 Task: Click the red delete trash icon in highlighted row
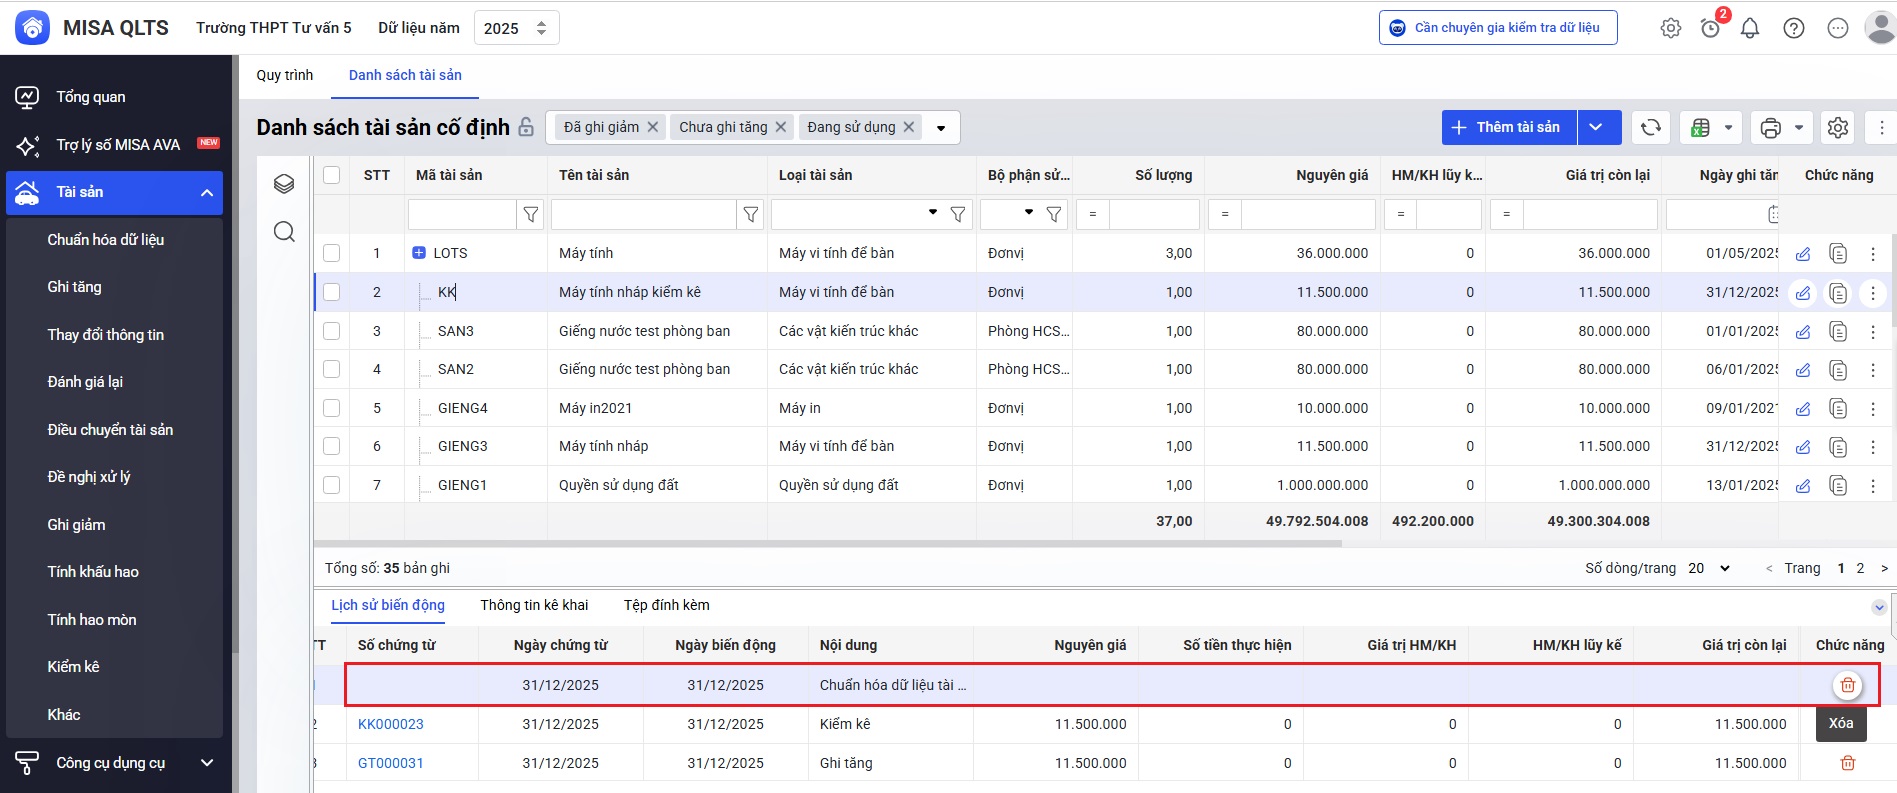pos(1847,685)
